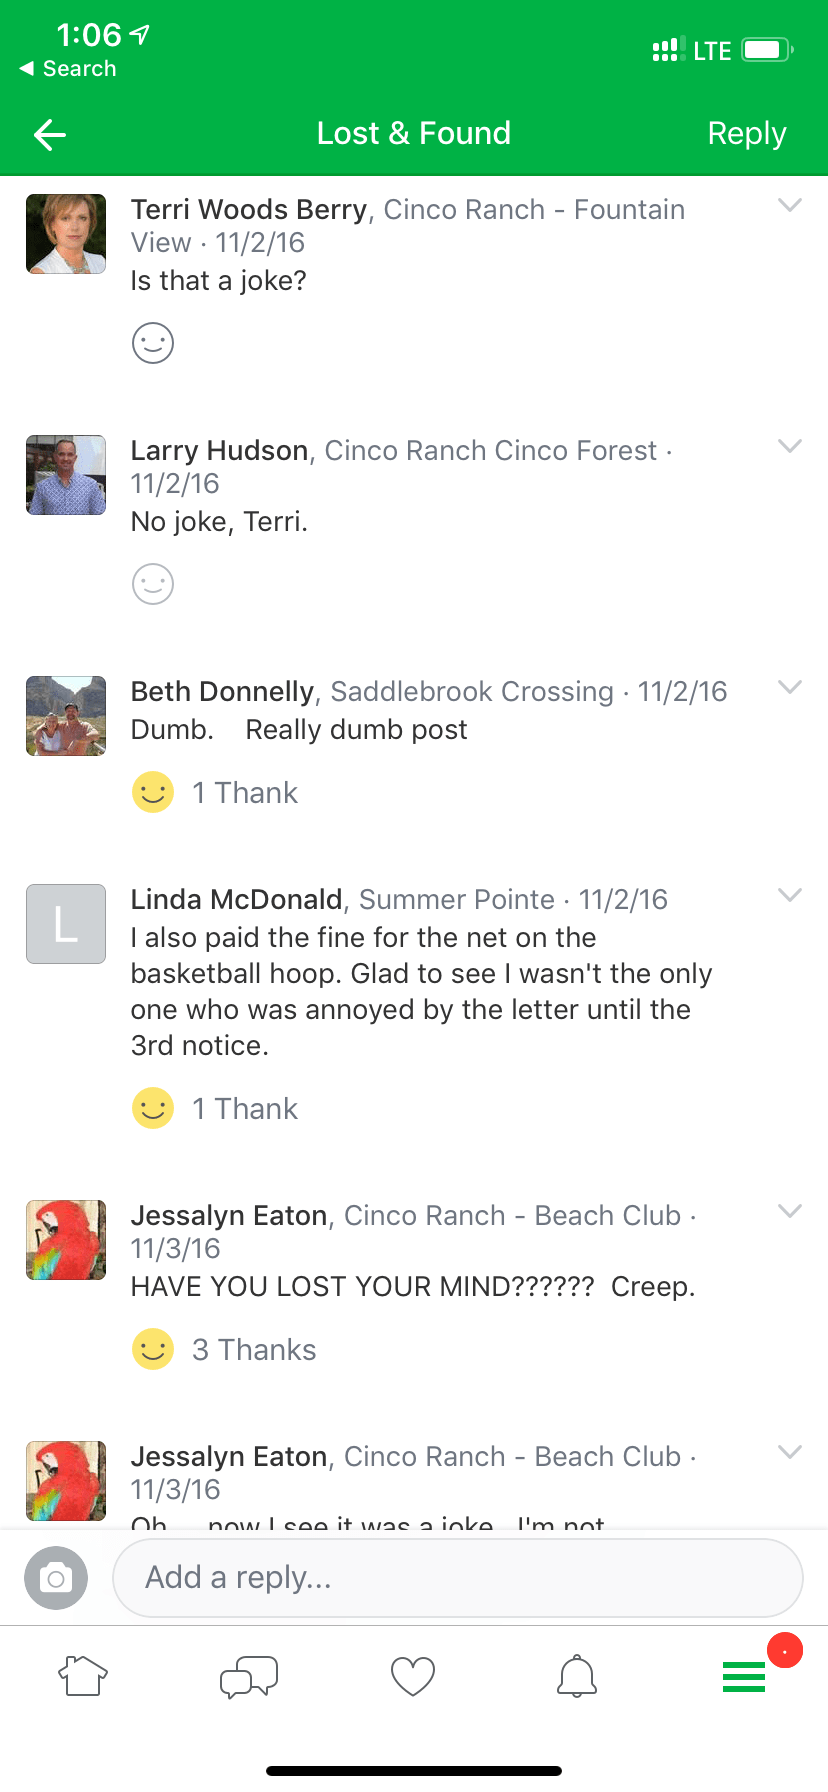Viewport: 828px width, 1792px height.
Task: Expand options chevron for Terri's reply
Action: point(790,205)
